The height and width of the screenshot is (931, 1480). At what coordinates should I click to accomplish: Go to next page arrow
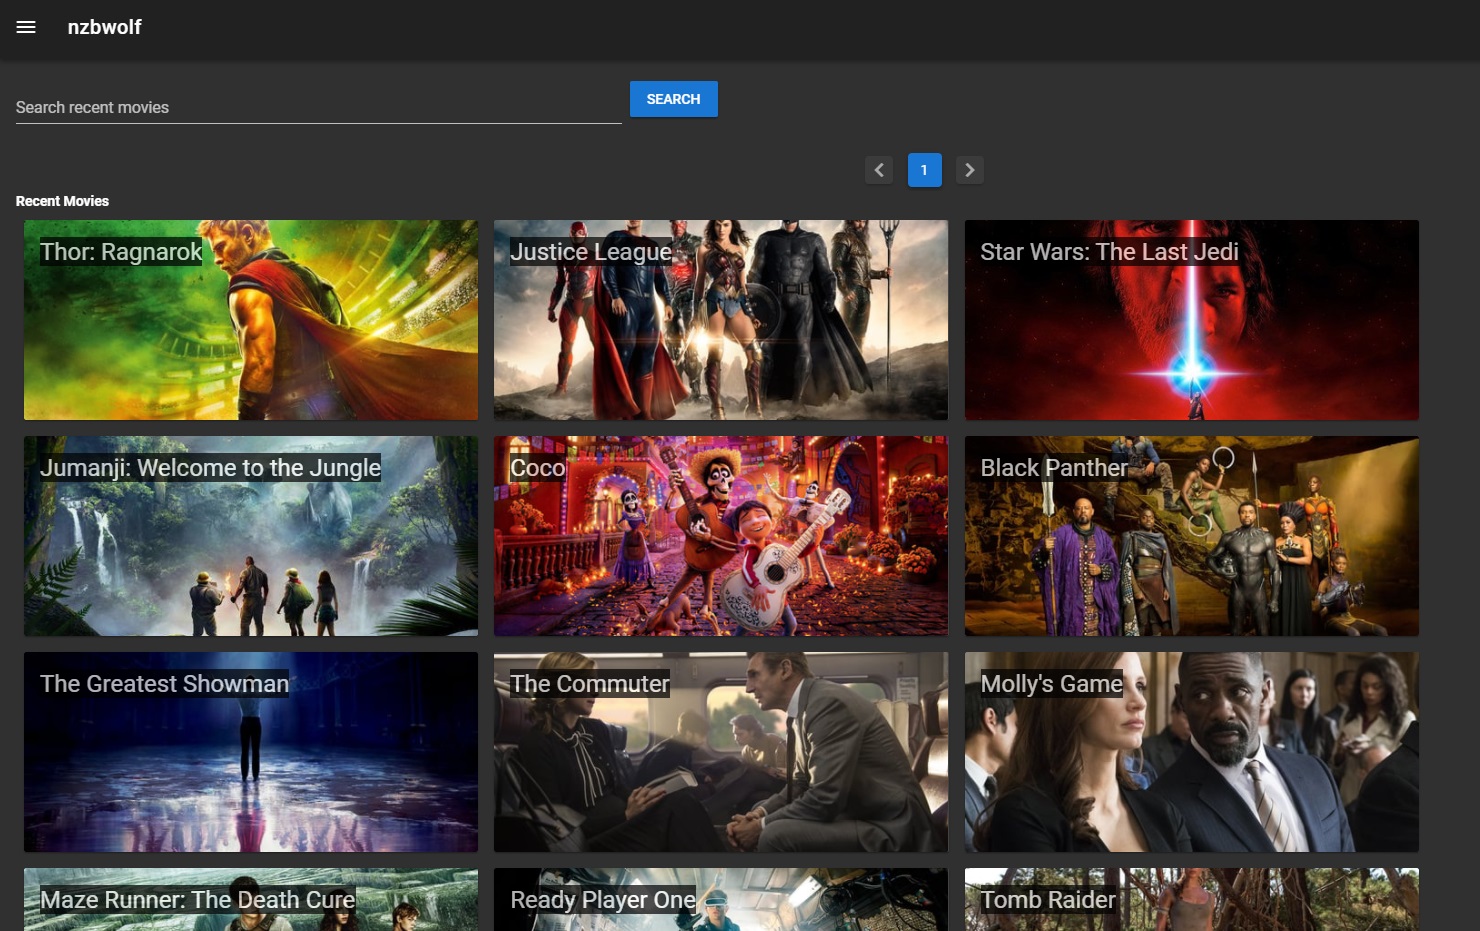[x=969, y=170]
